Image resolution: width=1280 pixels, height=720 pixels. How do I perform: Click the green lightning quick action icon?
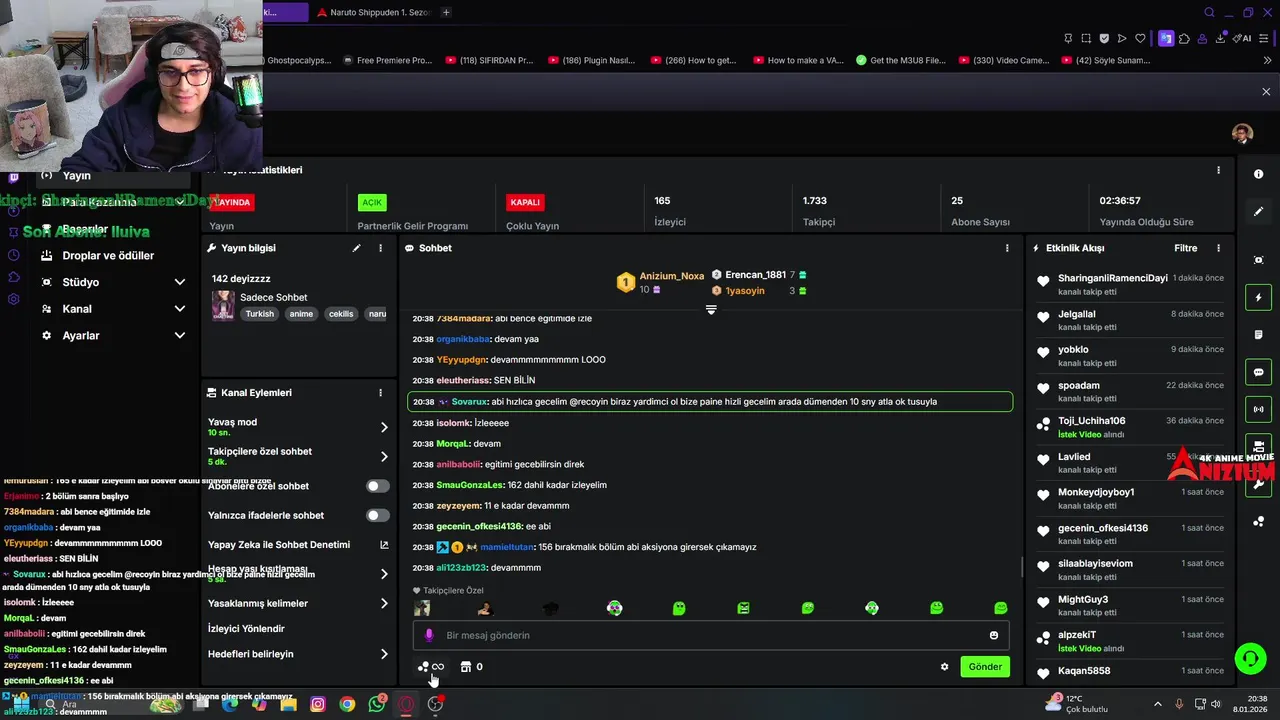point(1259,298)
